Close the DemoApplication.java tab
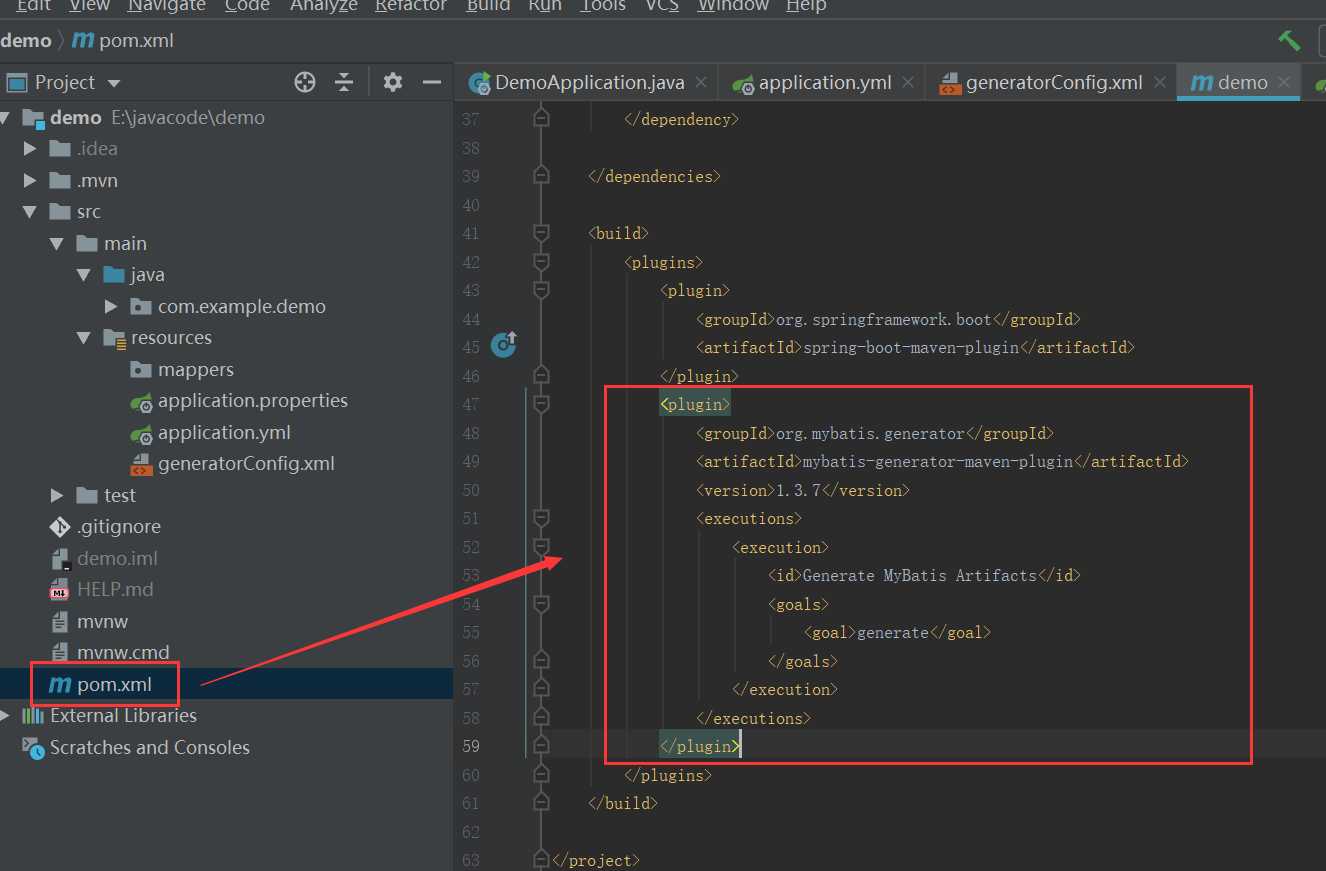The image size is (1326, 871). click(701, 83)
